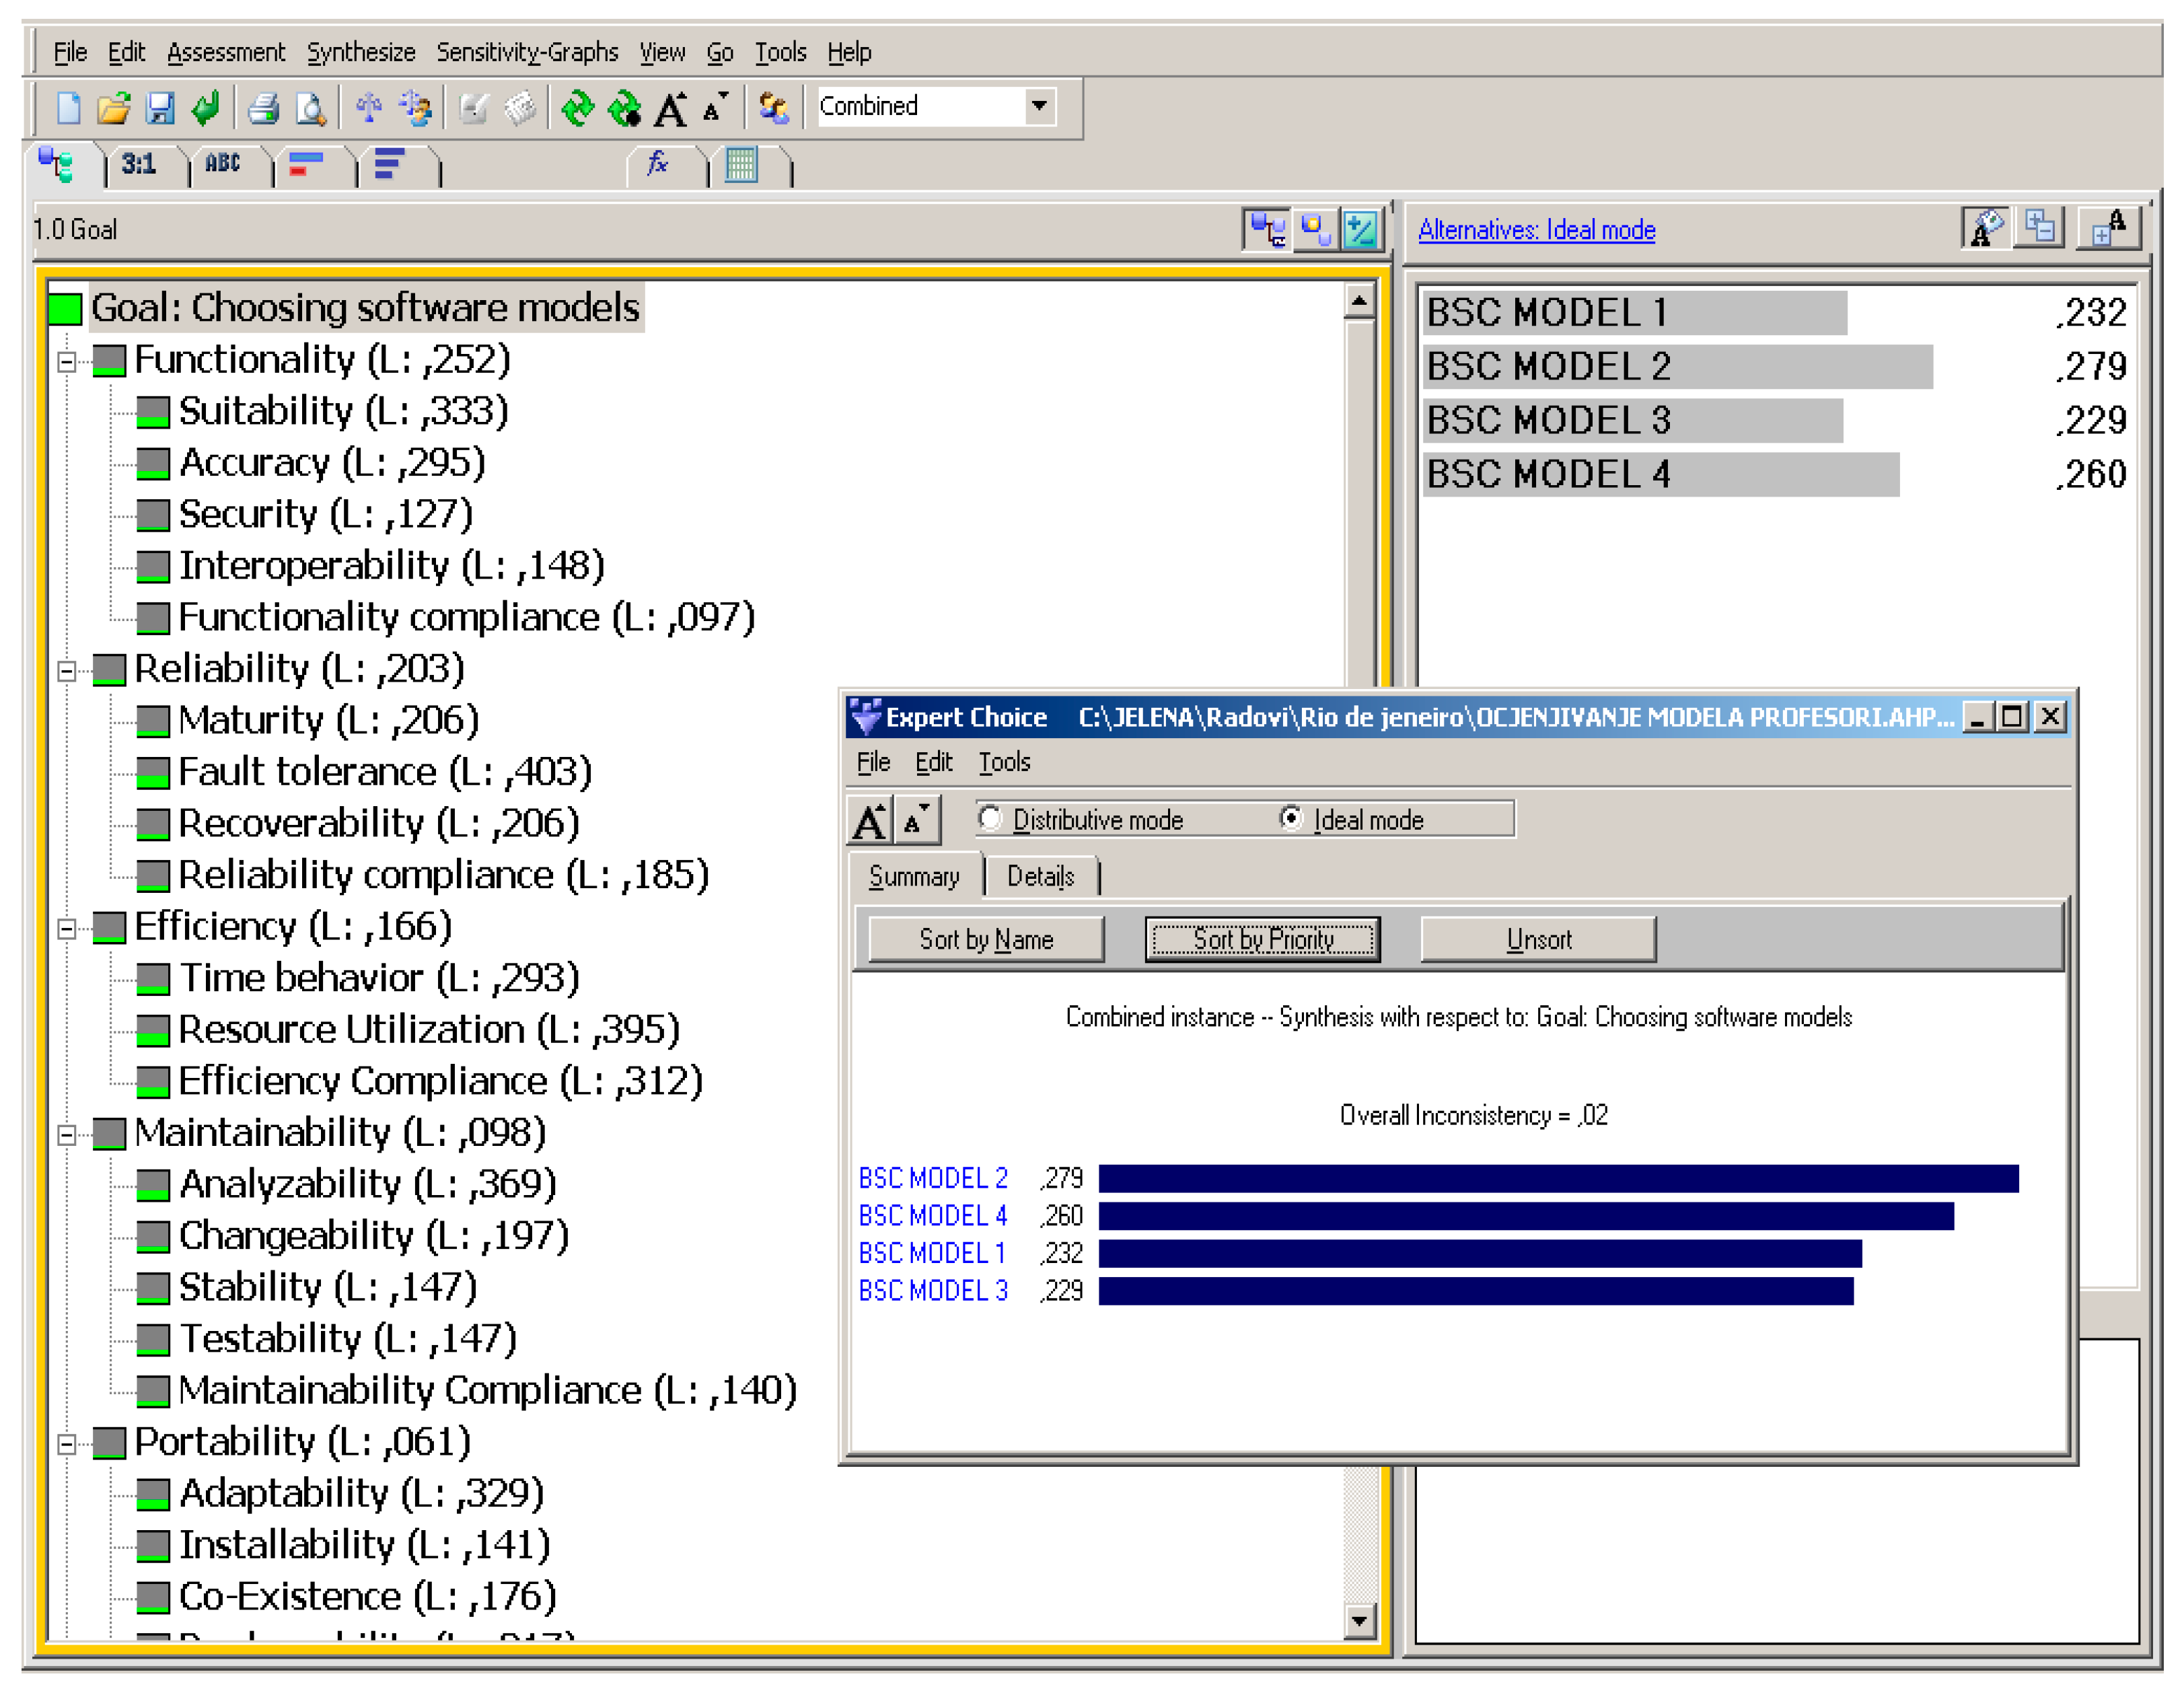This screenshot has height=1695, width=2184.
Task: Click the A with note icon in Alternatives pane
Action: pyautogui.click(x=1986, y=228)
